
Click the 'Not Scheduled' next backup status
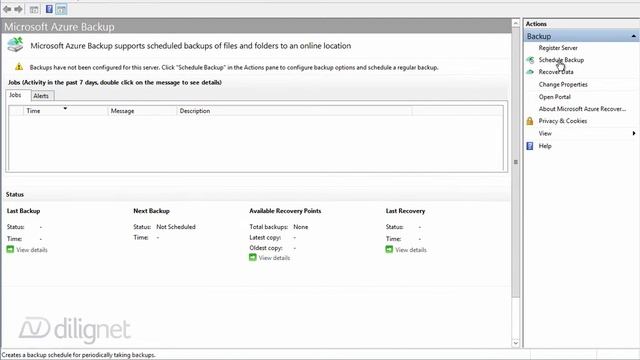[x=176, y=227]
